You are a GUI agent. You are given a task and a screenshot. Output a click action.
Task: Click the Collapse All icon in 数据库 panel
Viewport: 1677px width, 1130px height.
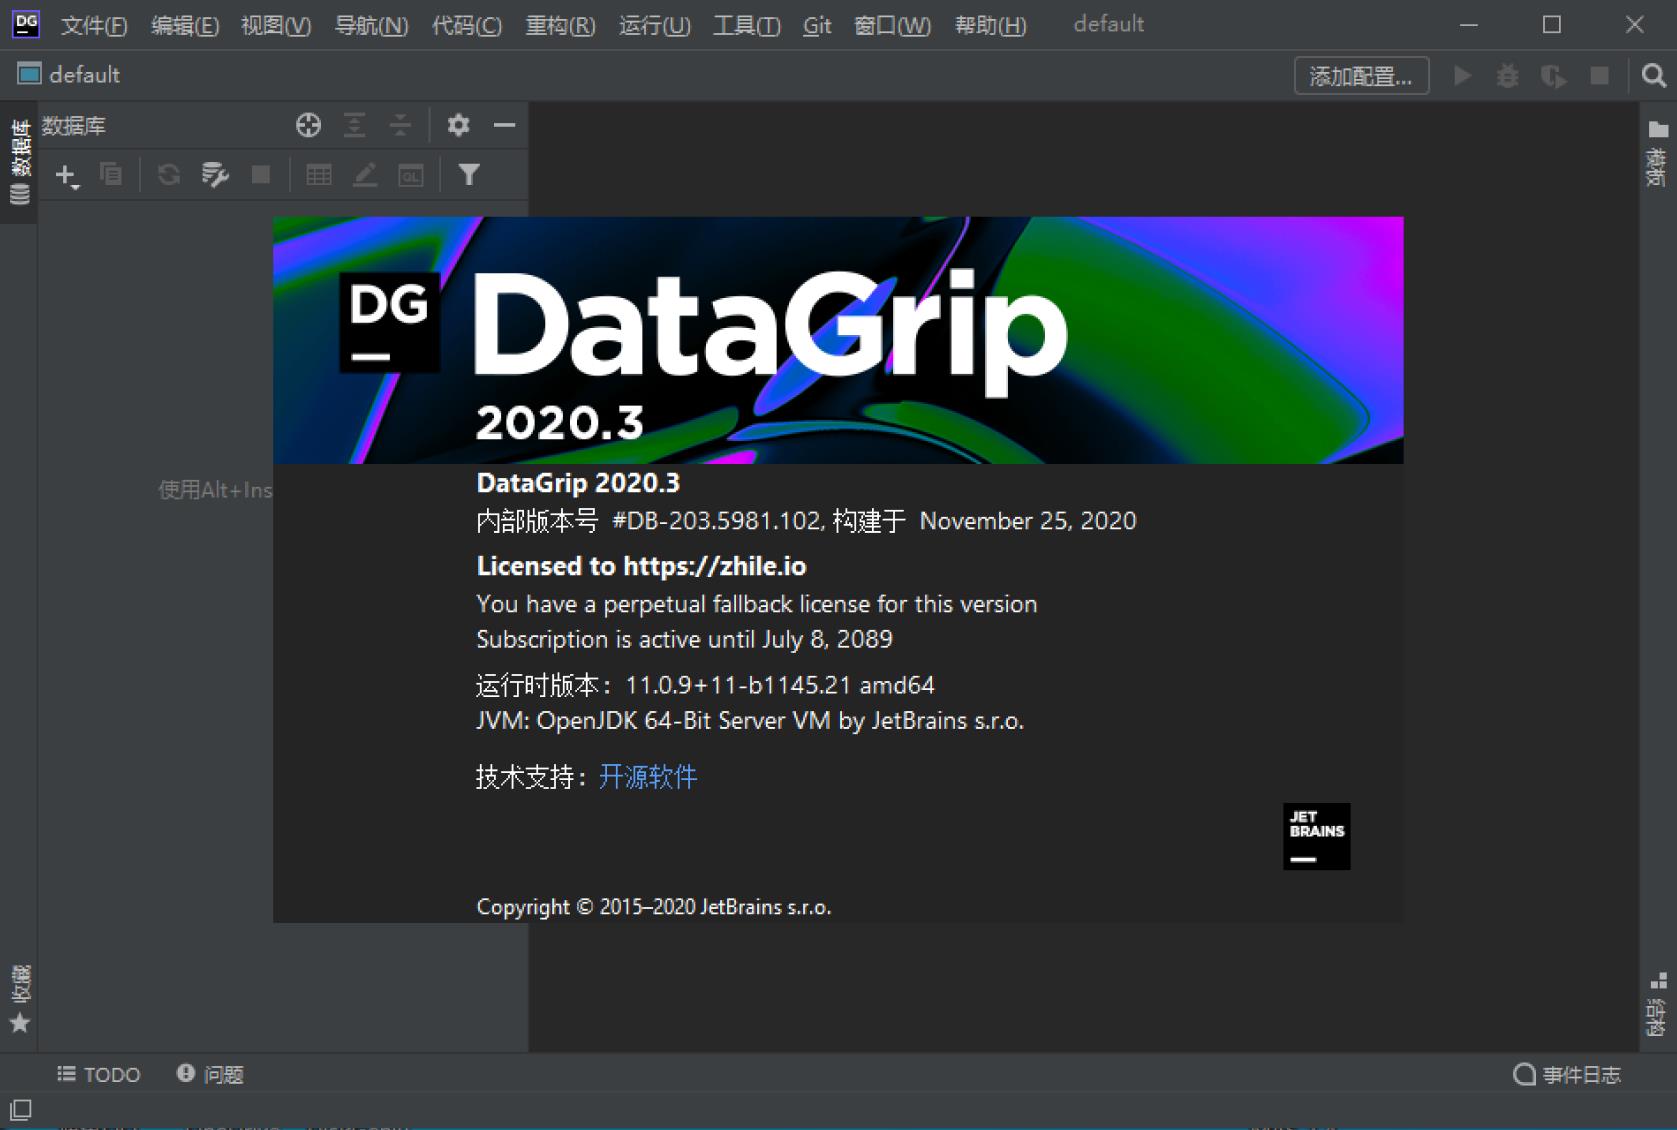click(x=400, y=125)
